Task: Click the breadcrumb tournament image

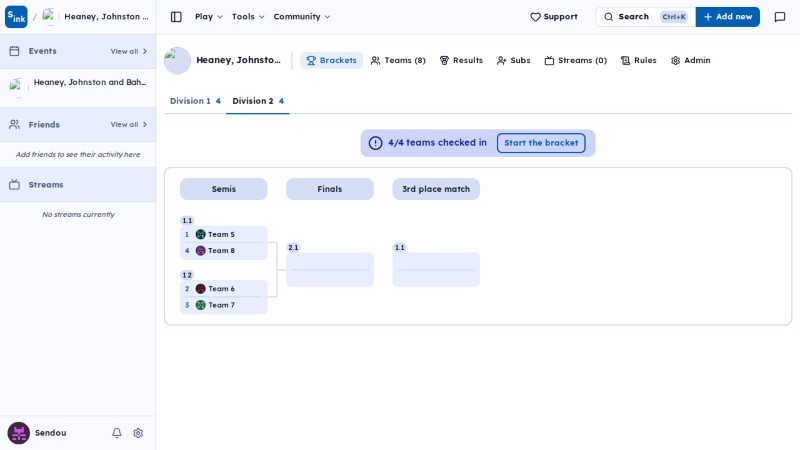Action: (49, 16)
